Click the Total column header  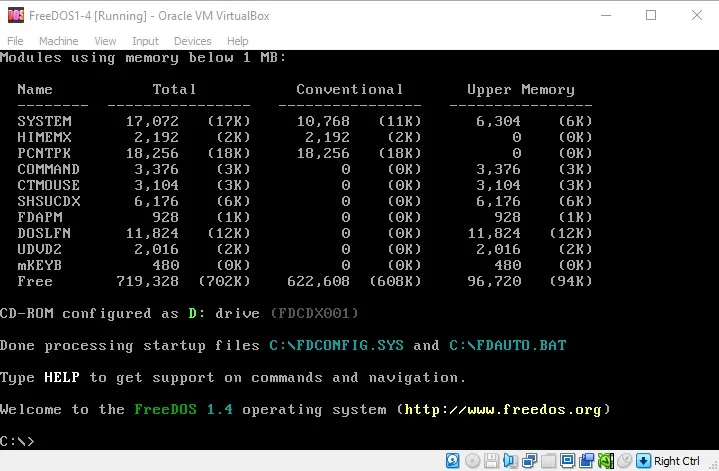click(x=174, y=89)
